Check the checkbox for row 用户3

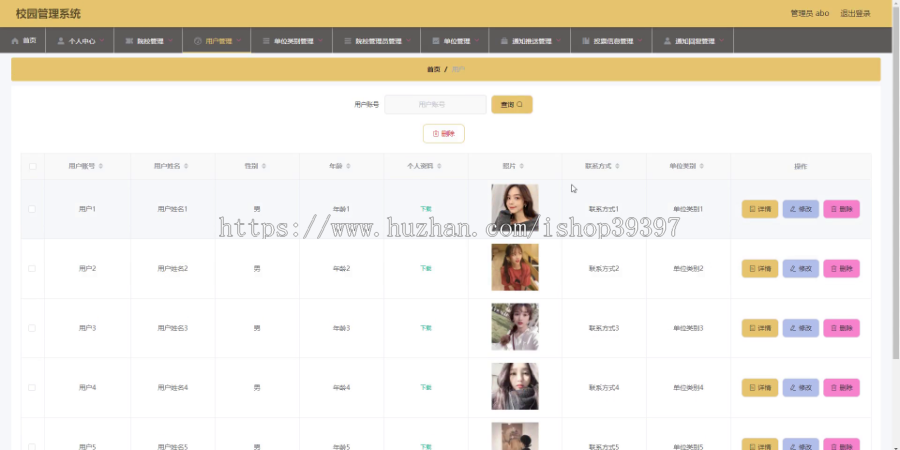(x=32, y=328)
